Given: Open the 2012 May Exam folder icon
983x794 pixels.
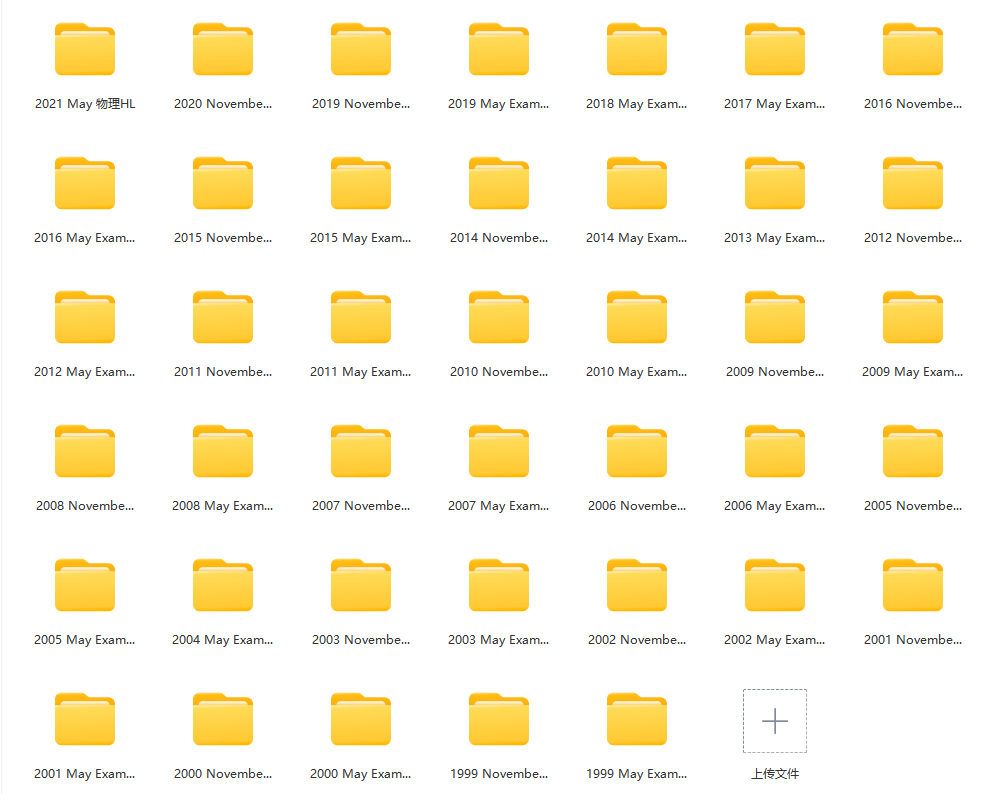Looking at the screenshot, I should tap(85, 317).
